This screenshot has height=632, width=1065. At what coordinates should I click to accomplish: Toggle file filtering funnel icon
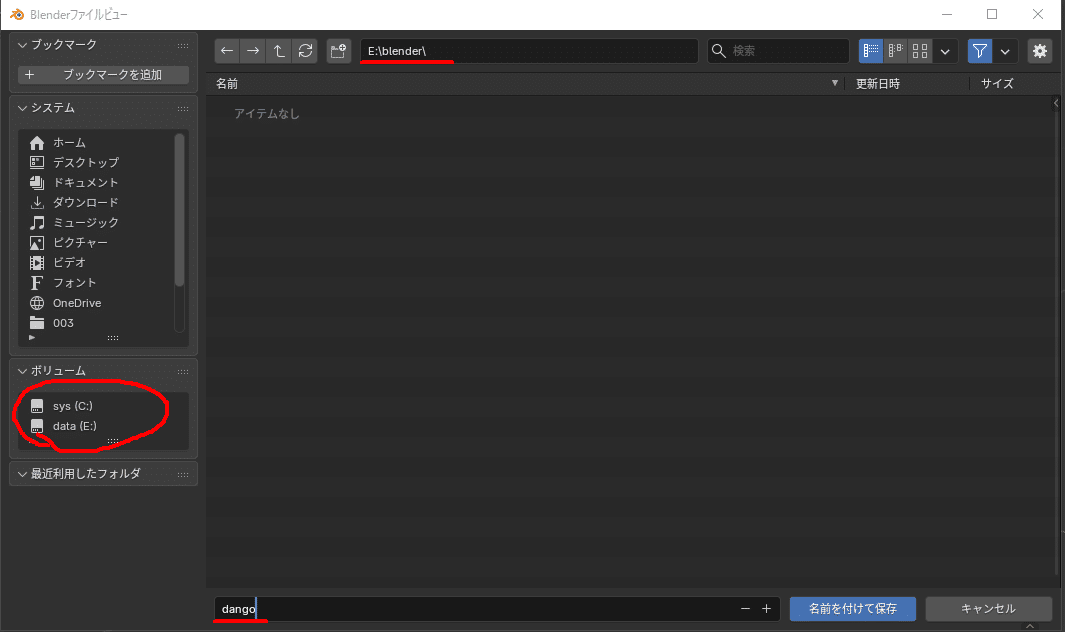(979, 51)
